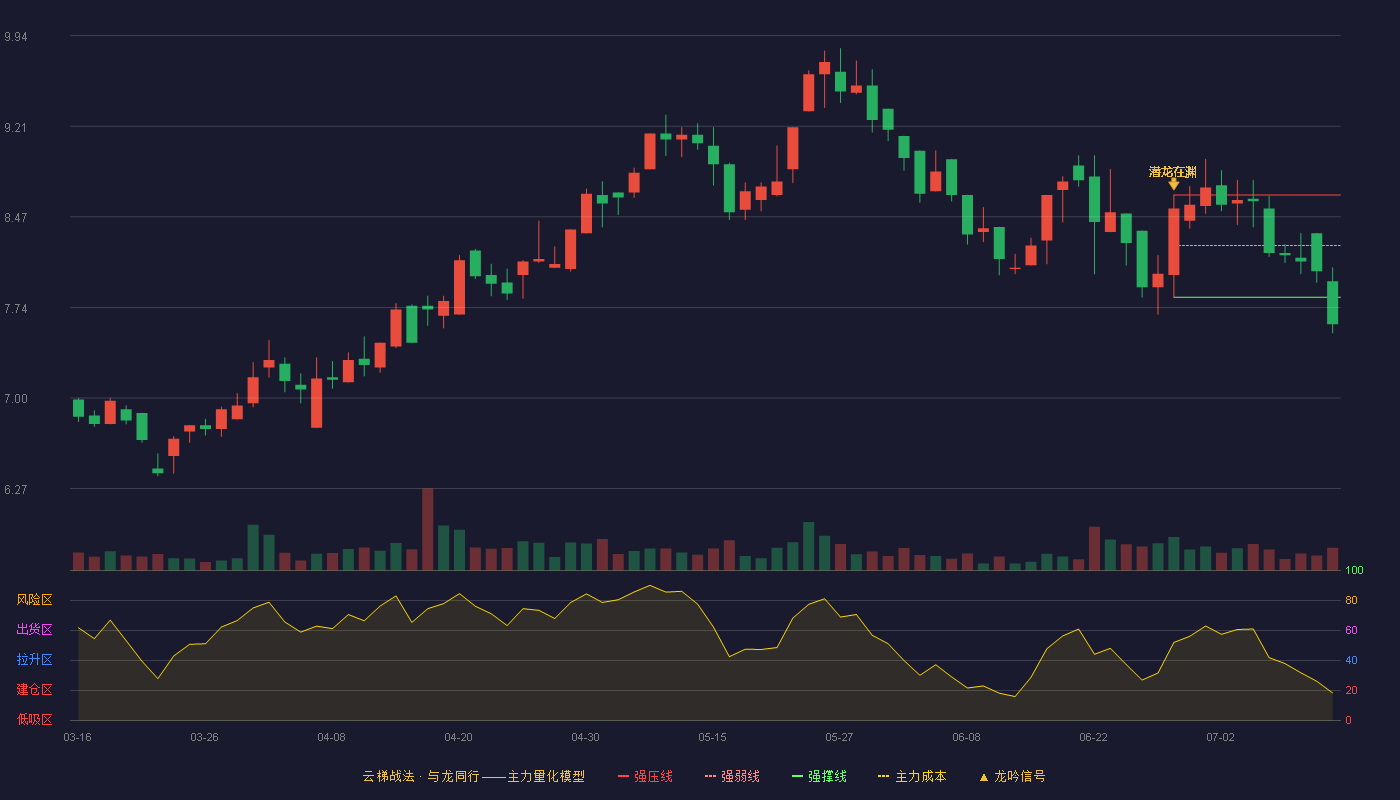Click the tallest volume bar in mid-April
Screen dimensions: 1400x800
pyautogui.click(x=427, y=529)
